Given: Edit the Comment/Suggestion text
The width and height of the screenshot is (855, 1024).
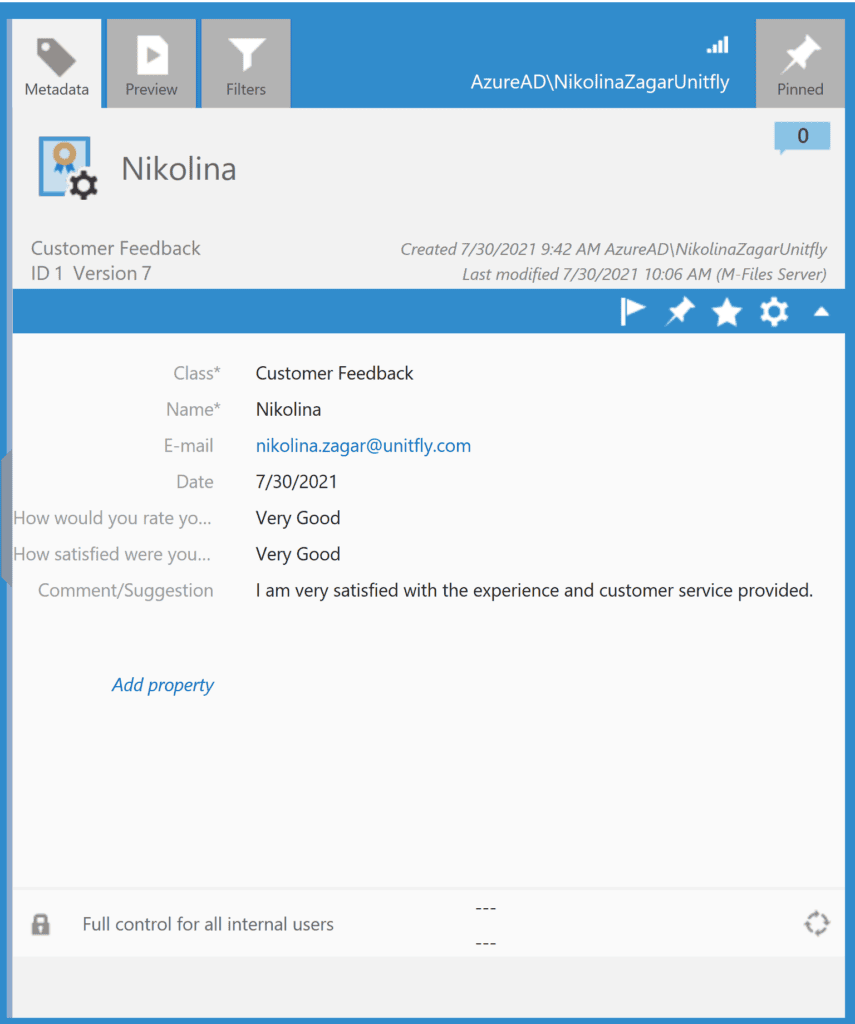Looking at the screenshot, I should pyautogui.click(x=534, y=590).
